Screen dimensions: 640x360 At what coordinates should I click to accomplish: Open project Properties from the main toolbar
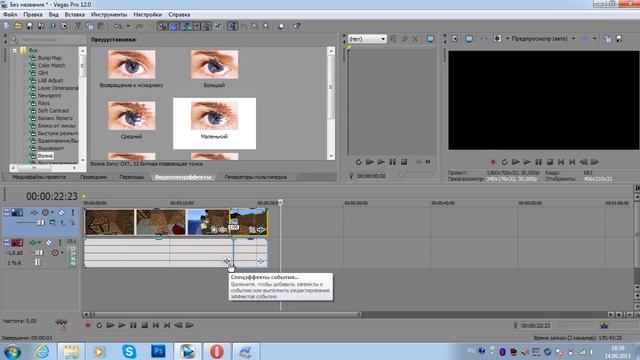[64, 26]
